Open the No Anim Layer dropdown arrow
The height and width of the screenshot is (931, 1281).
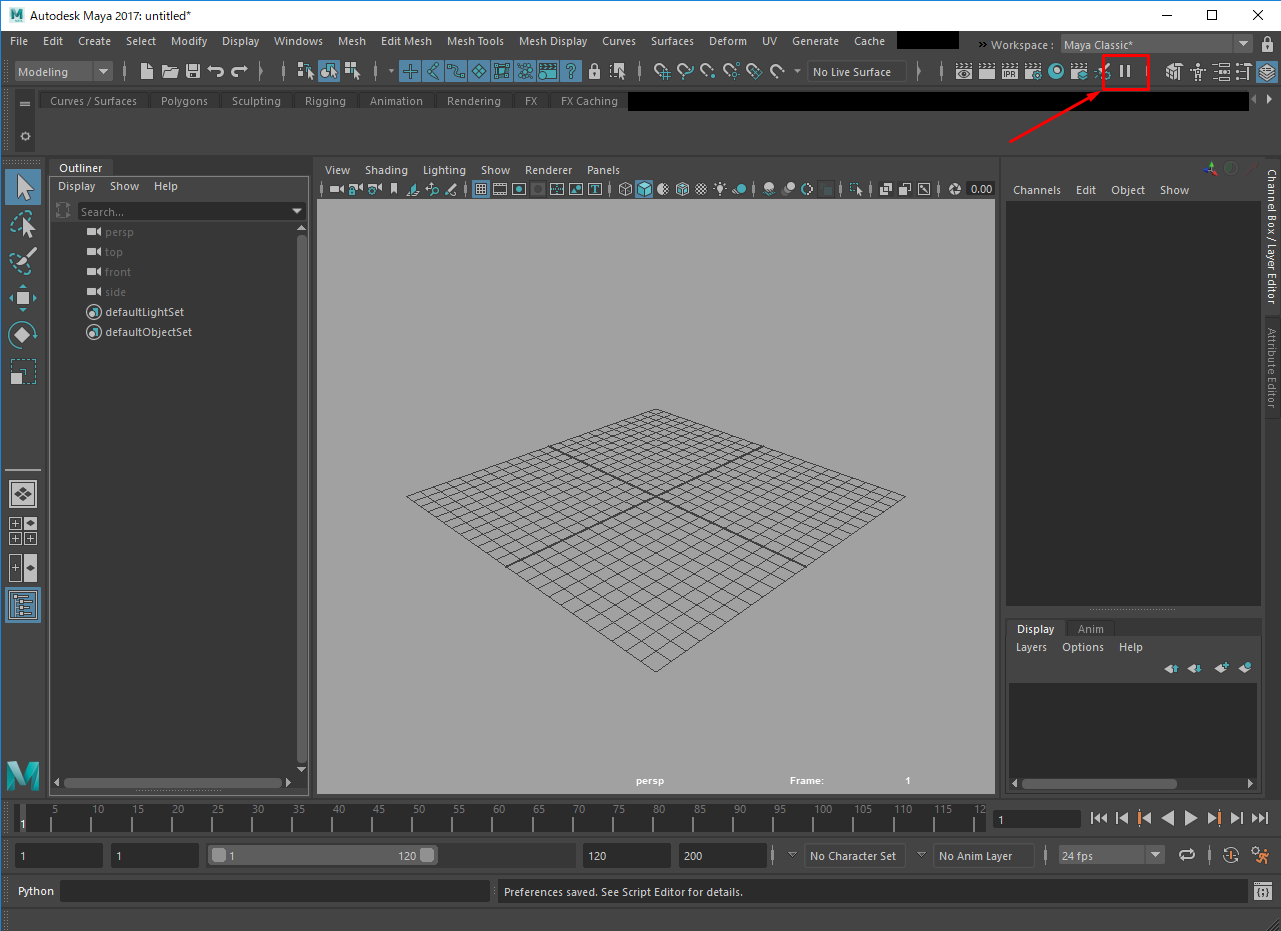click(921, 855)
